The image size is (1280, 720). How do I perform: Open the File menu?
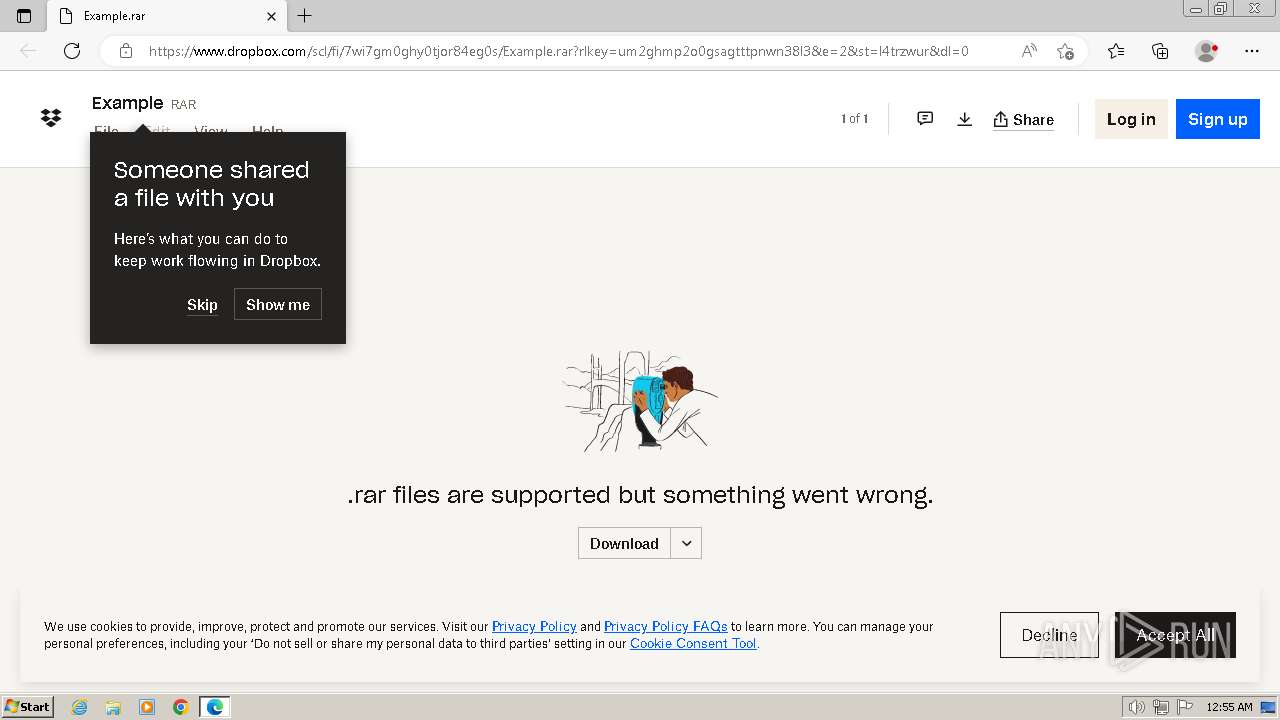[106, 130]
